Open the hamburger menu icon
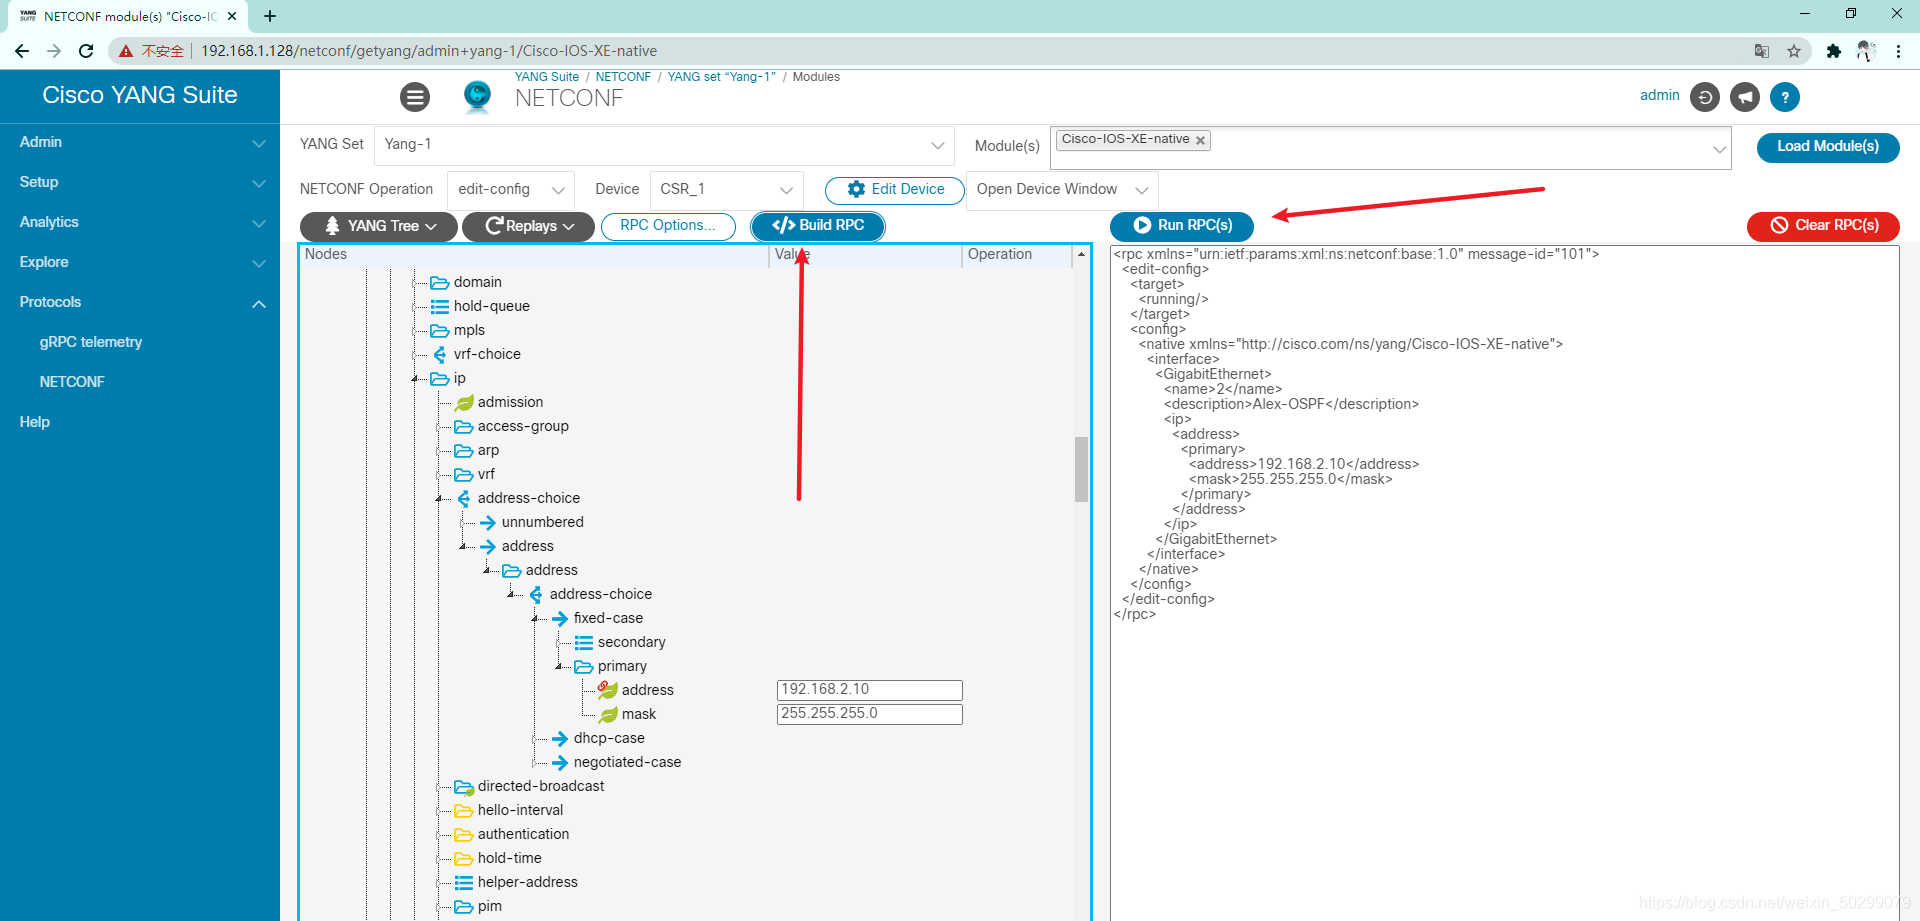The height and width of the screenshot is (921, 1920). pyautogui.click(x=415, y=97)
